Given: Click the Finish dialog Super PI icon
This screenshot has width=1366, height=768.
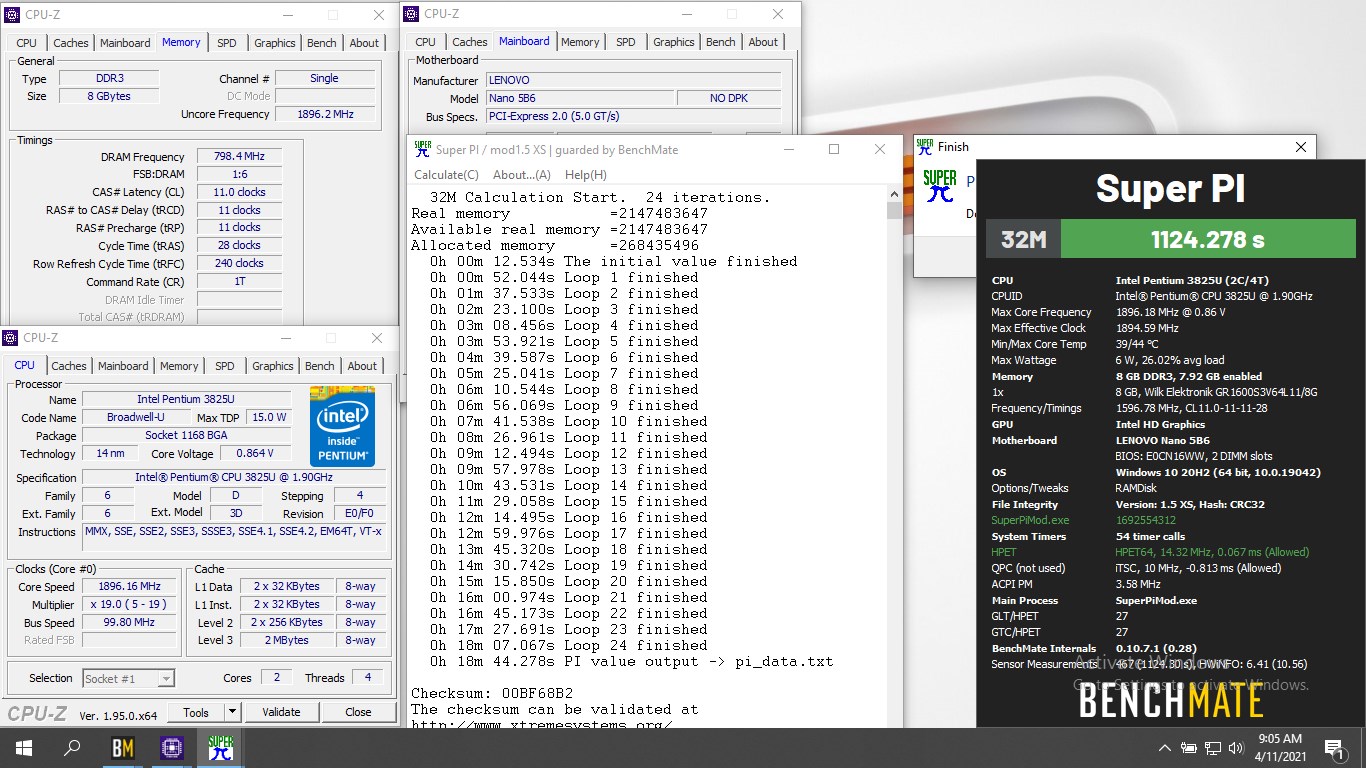Looking at the screenshot, I should click(939, 186).
